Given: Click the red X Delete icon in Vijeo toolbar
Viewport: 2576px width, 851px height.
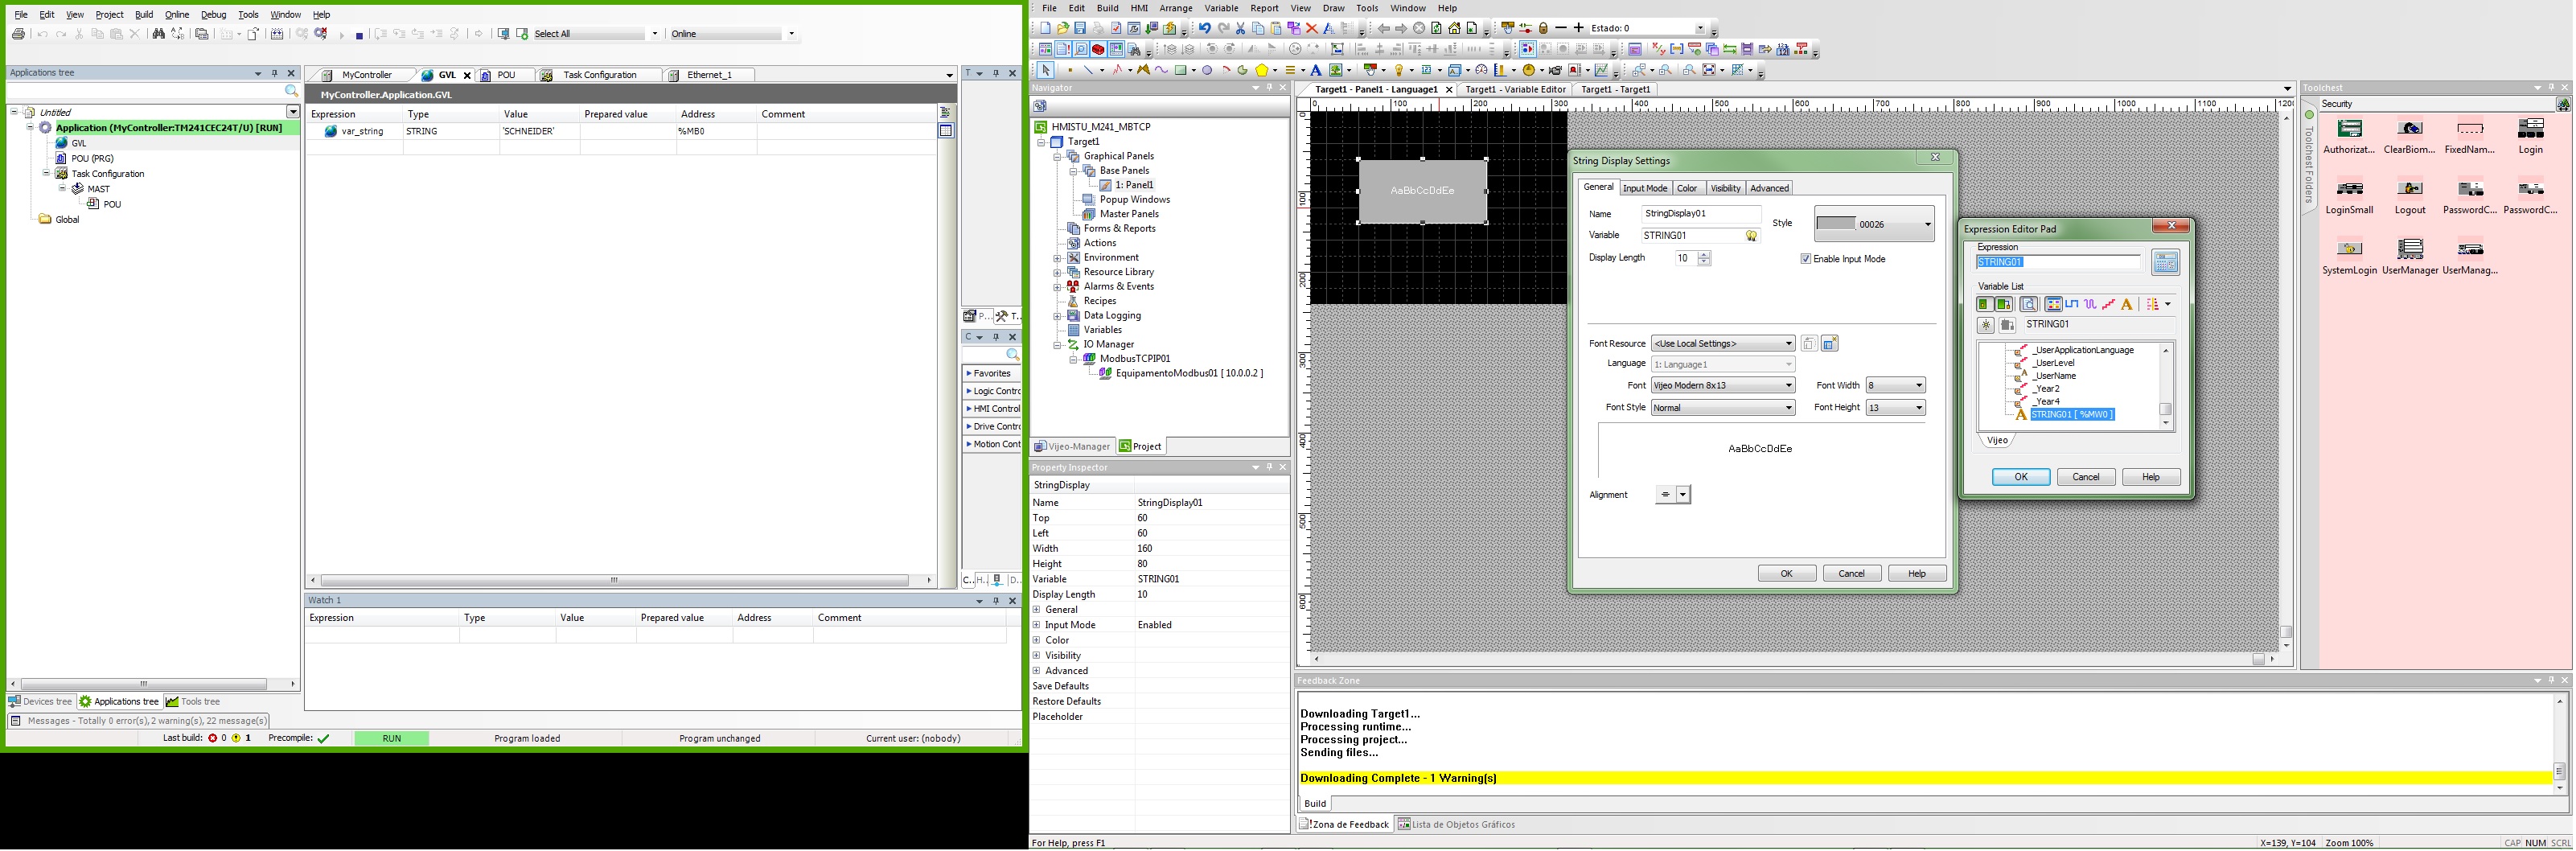Looking at the screenshot, I should 1312,28.
